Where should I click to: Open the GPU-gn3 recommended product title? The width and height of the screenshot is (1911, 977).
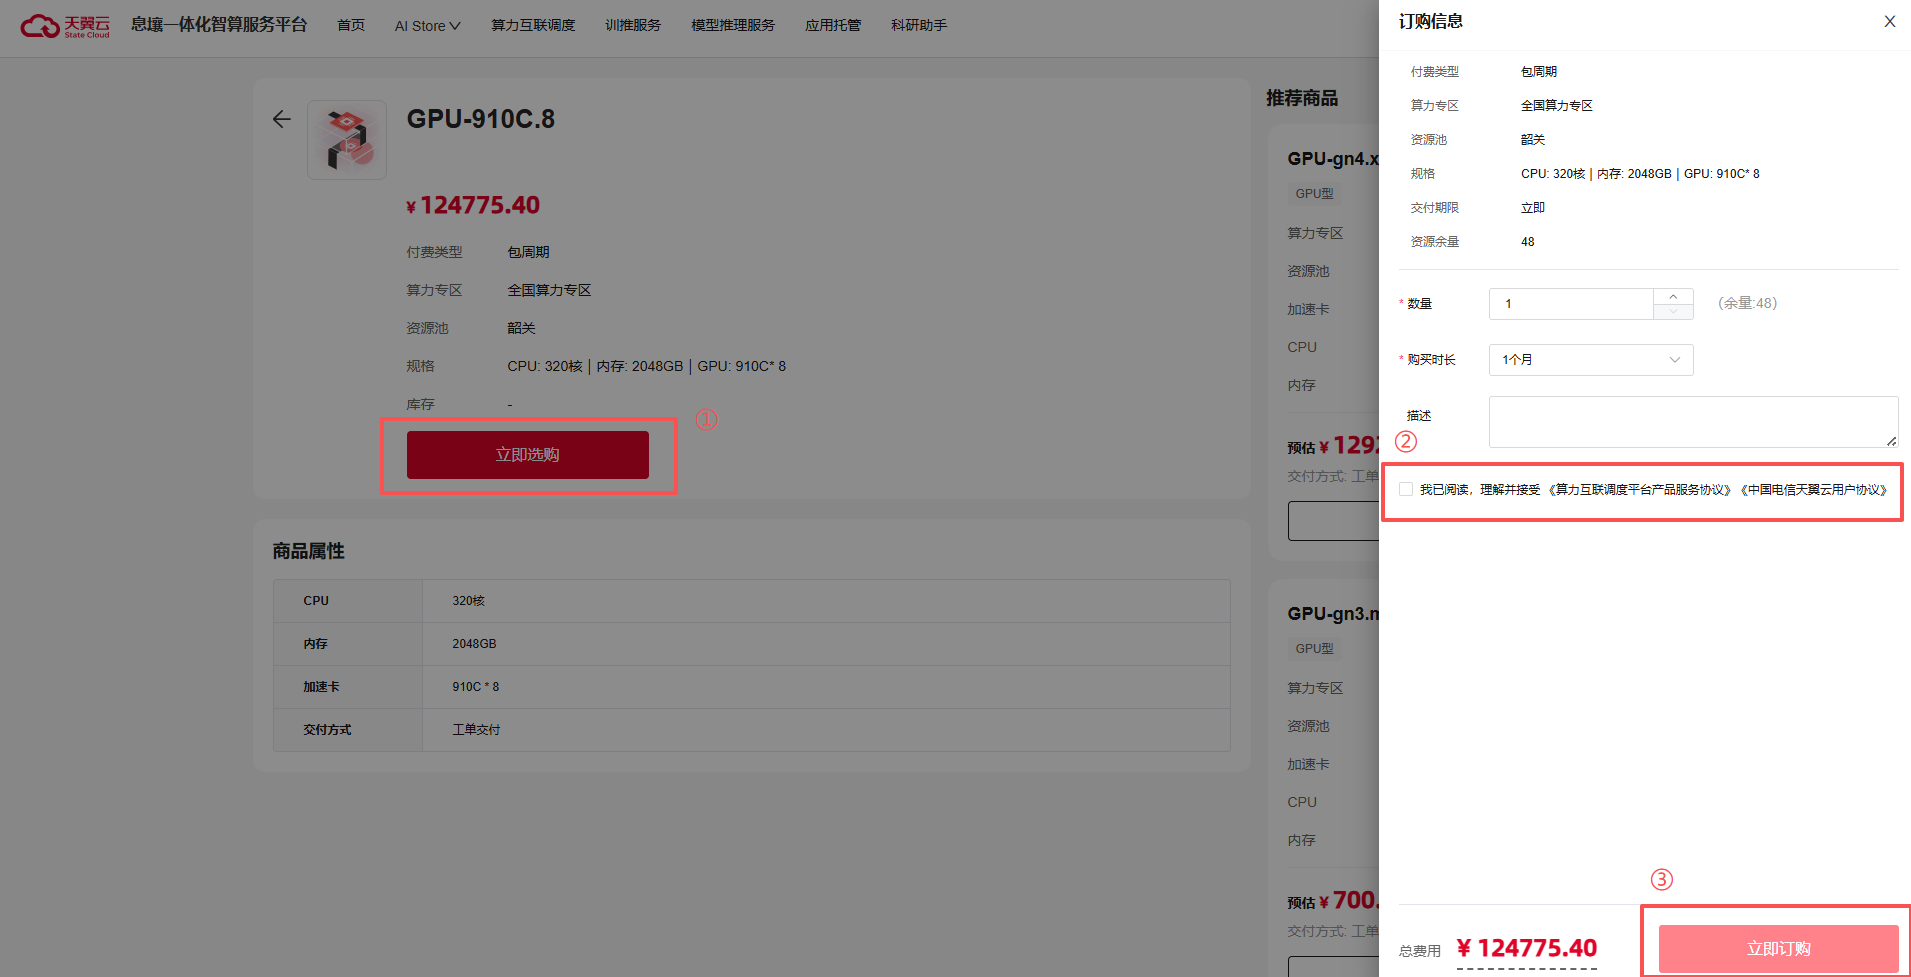[x=1333, y=614]
